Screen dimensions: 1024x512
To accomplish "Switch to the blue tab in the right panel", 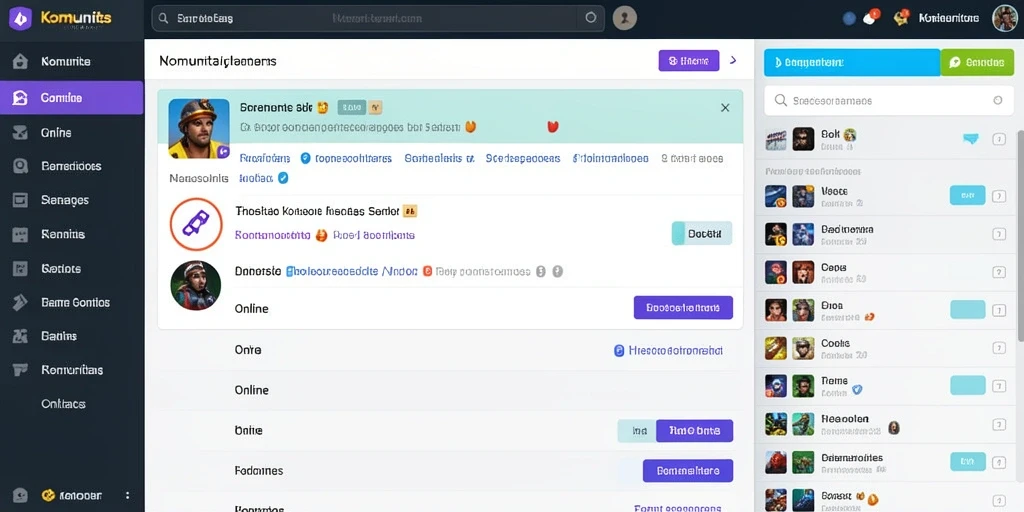I will point(852,62).
